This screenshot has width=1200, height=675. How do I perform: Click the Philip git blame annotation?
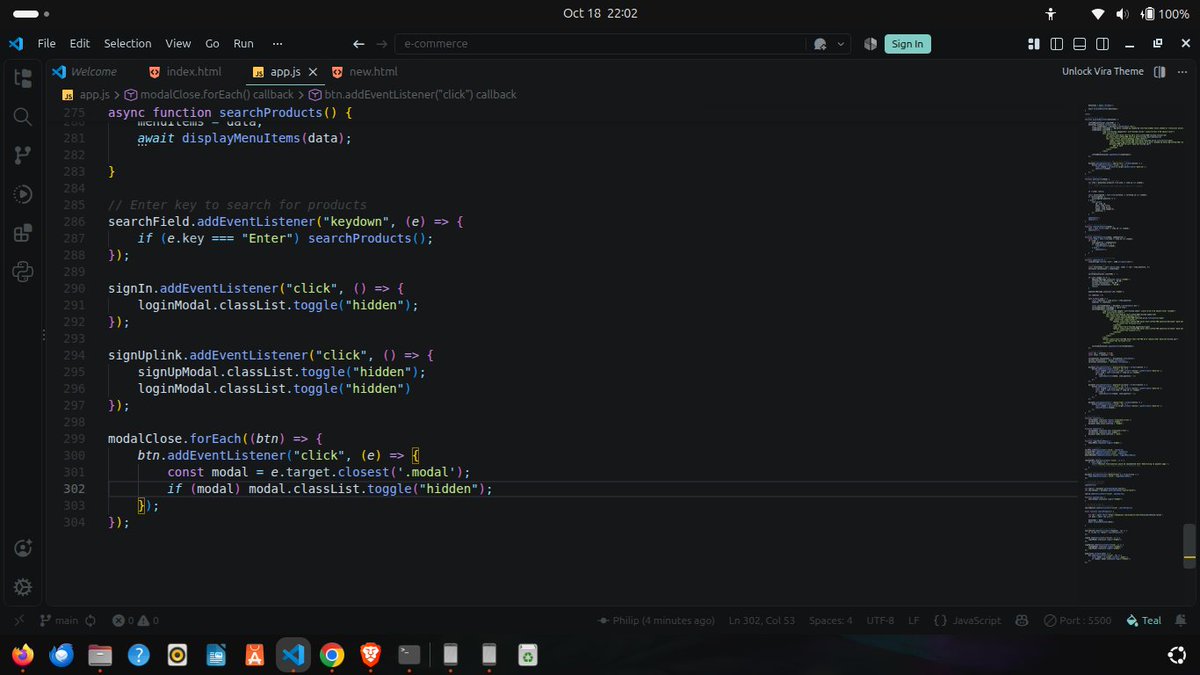656,620
